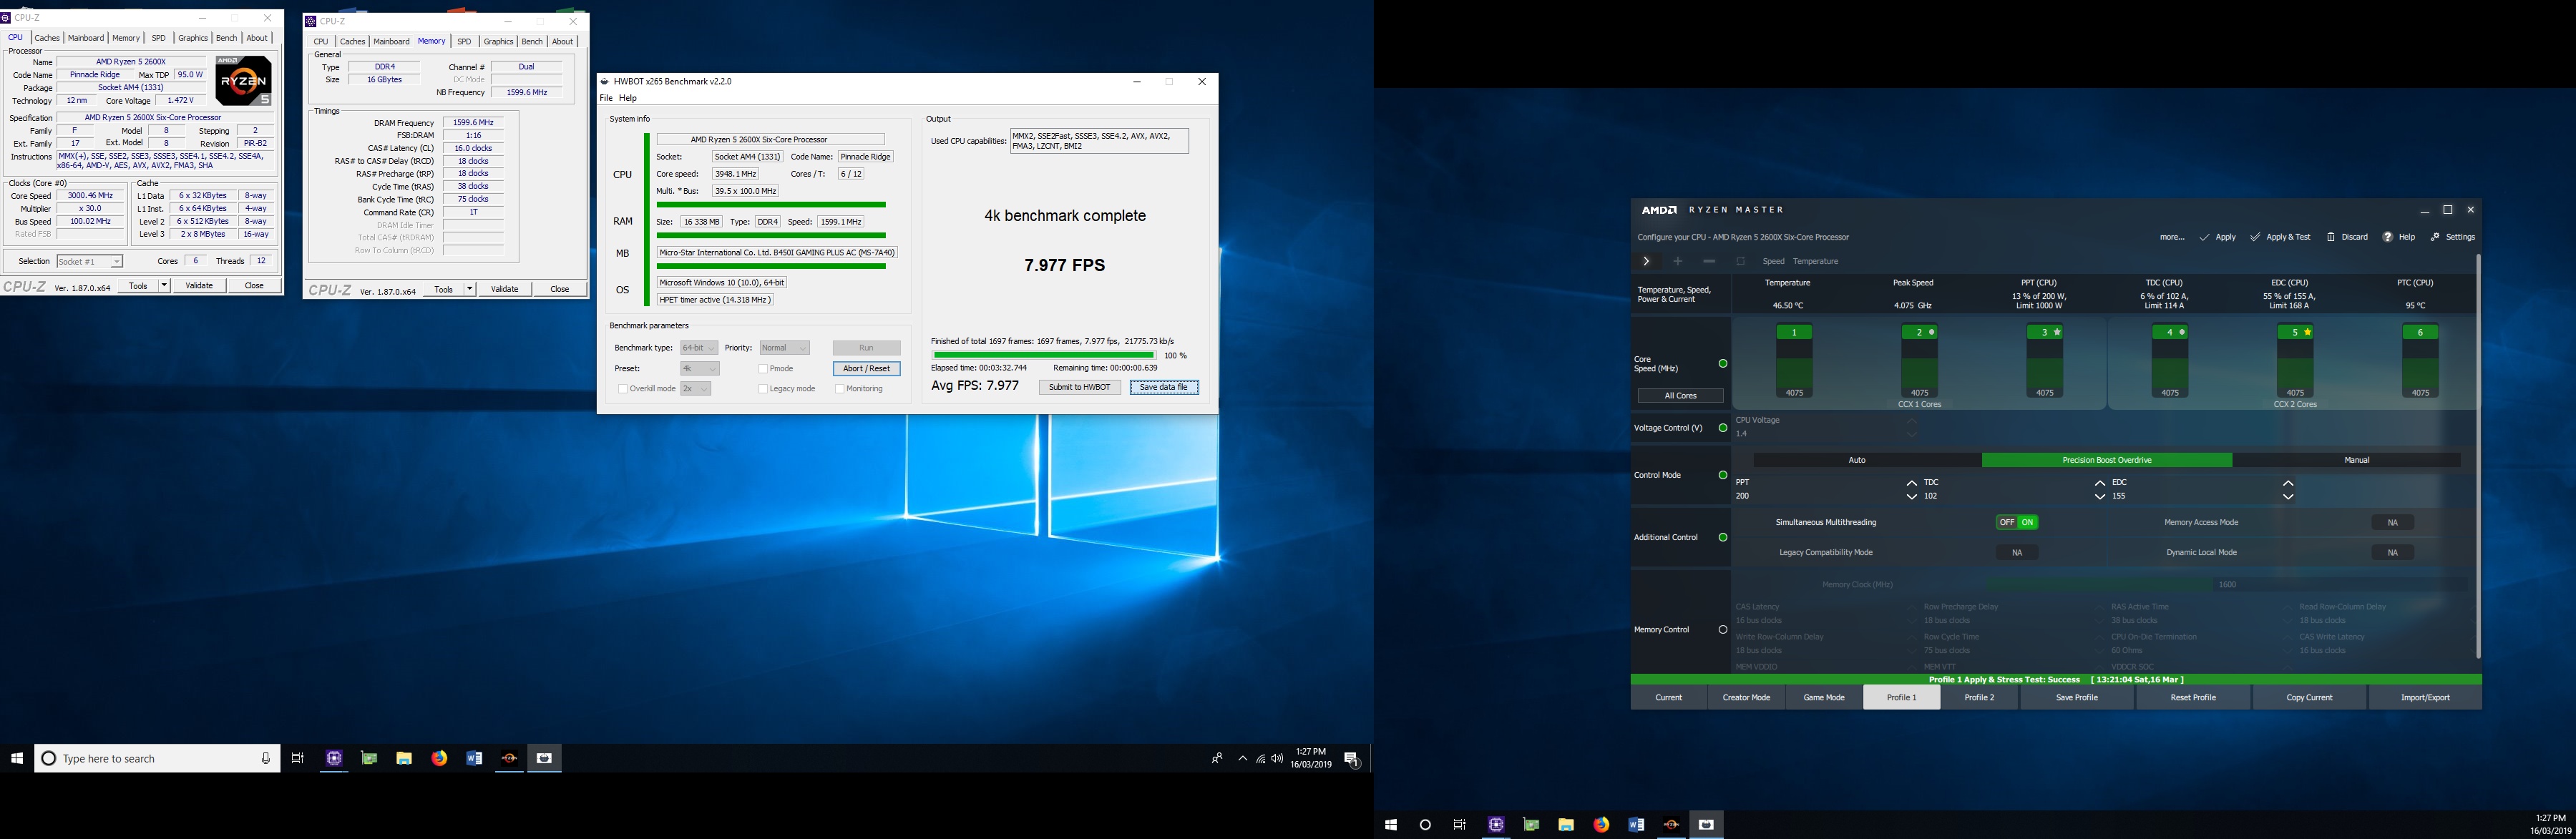Viewport: 2576px width, 839px height.
Task: Select Precision Boost Overdrive mode
Action: tap(2107, 460)
